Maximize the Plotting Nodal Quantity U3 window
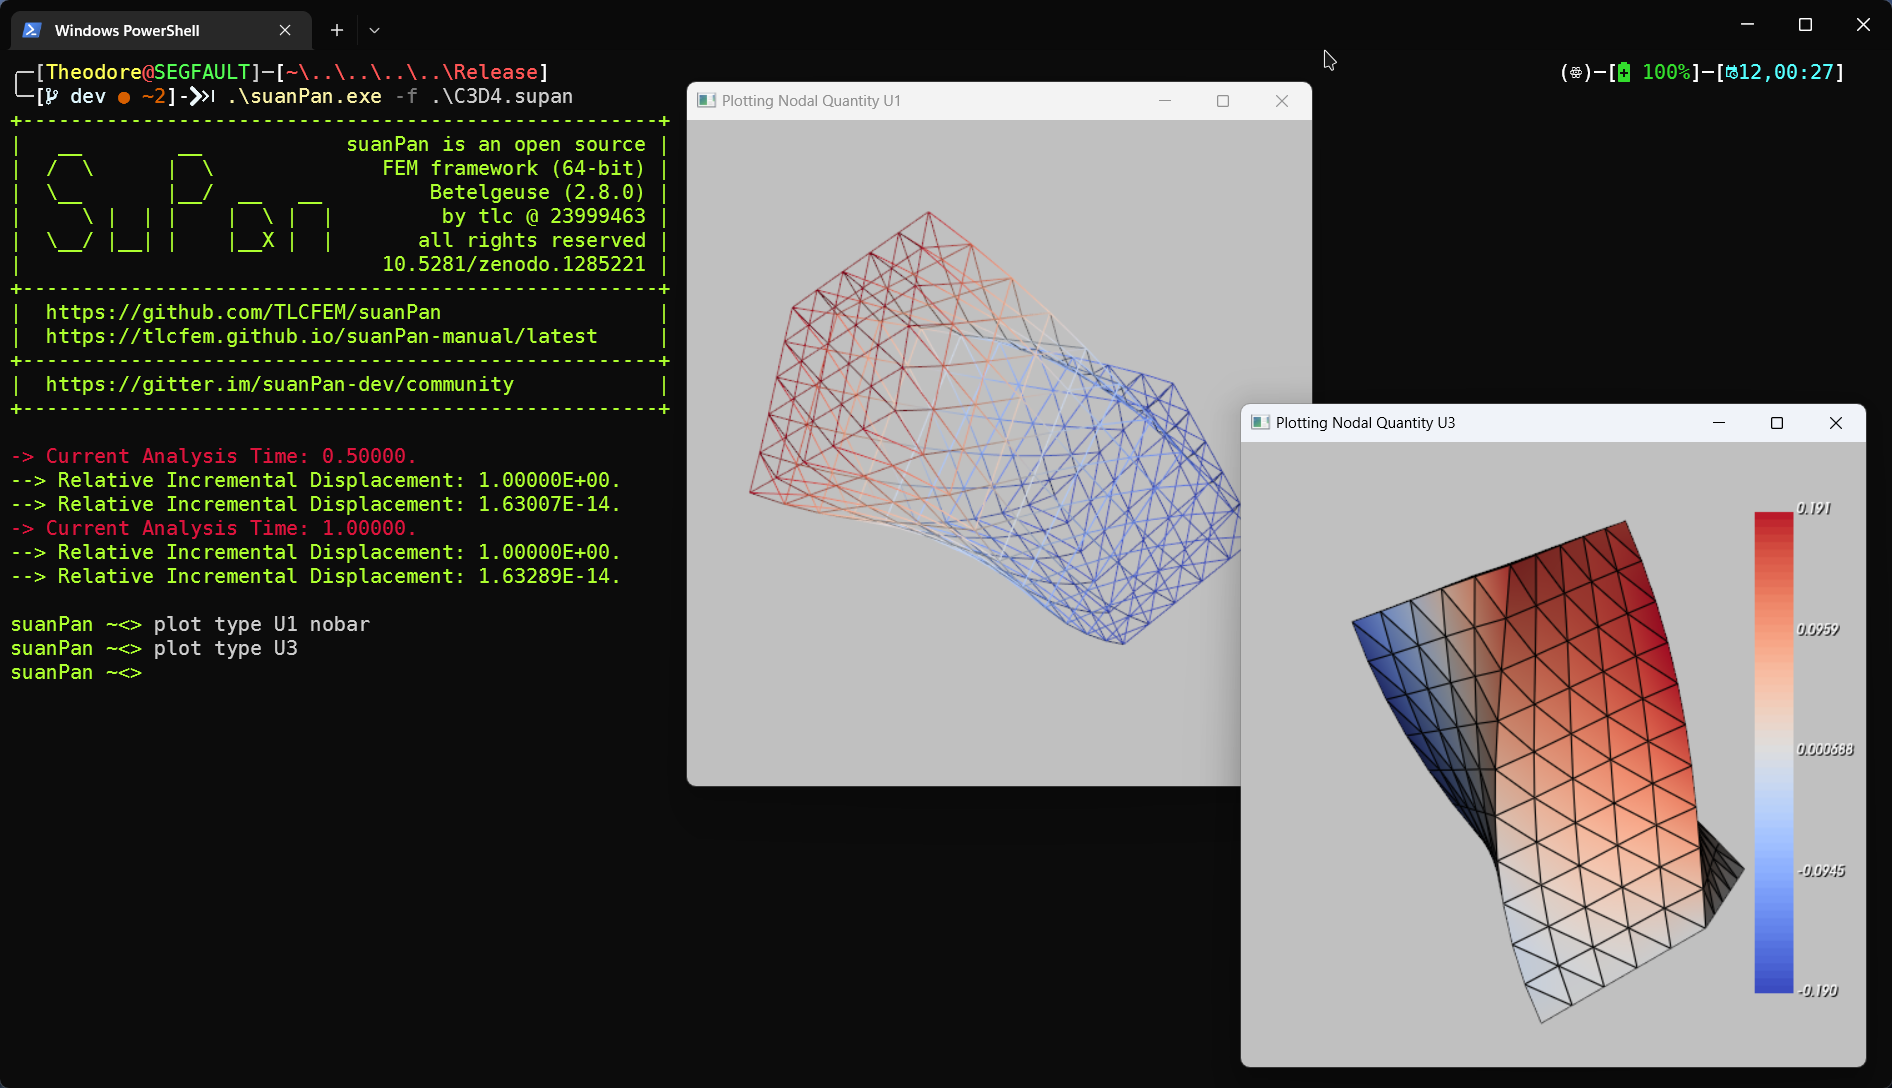The image size is (1892, 1088). click(1777, 423)
